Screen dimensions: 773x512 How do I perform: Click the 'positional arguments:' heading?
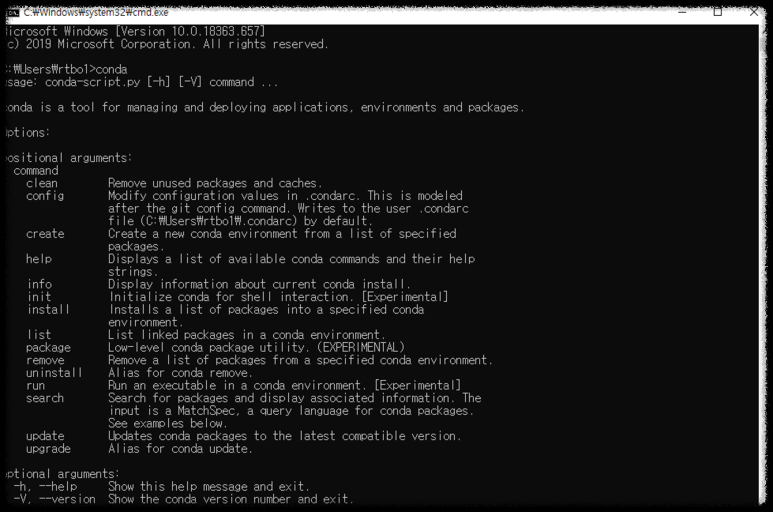coord(70,158)
